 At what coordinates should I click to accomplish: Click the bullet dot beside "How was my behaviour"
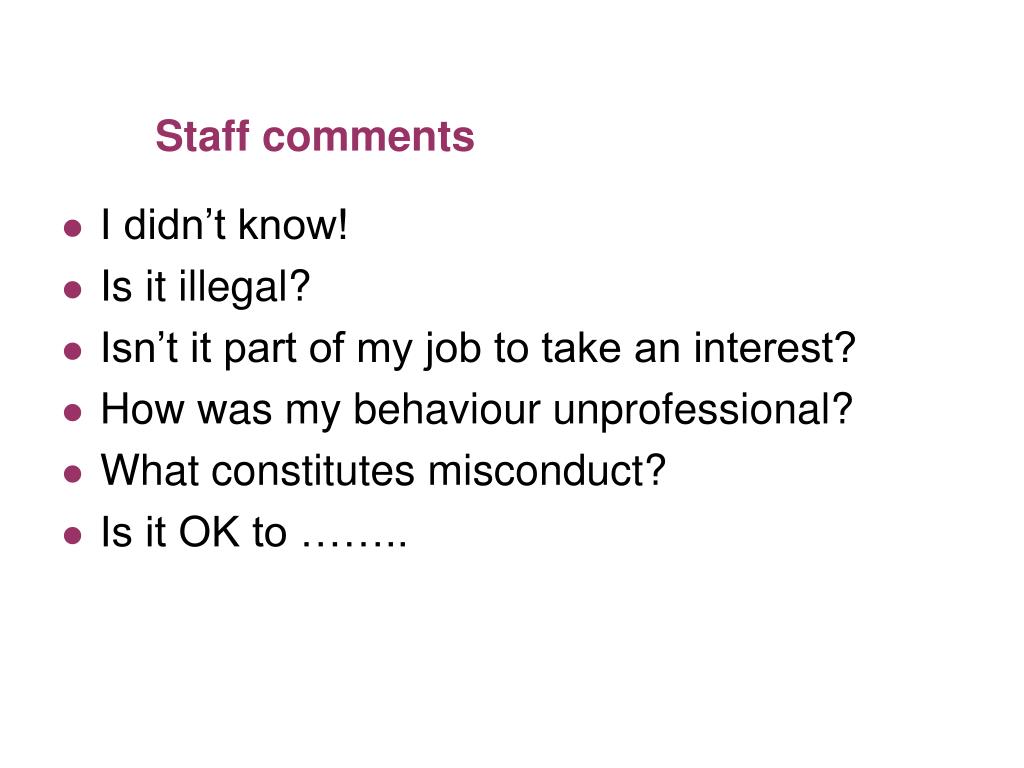coord(72,413)
